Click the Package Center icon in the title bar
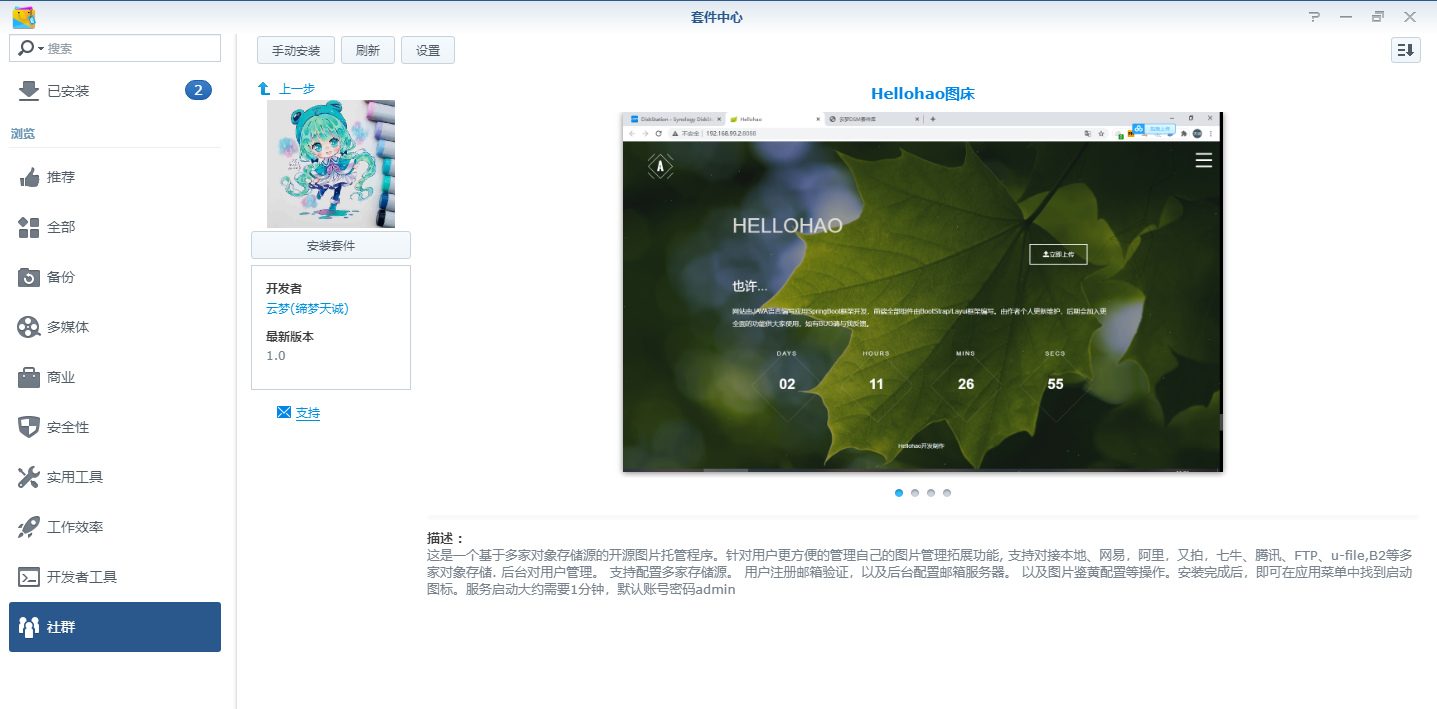 coord(22,16)
